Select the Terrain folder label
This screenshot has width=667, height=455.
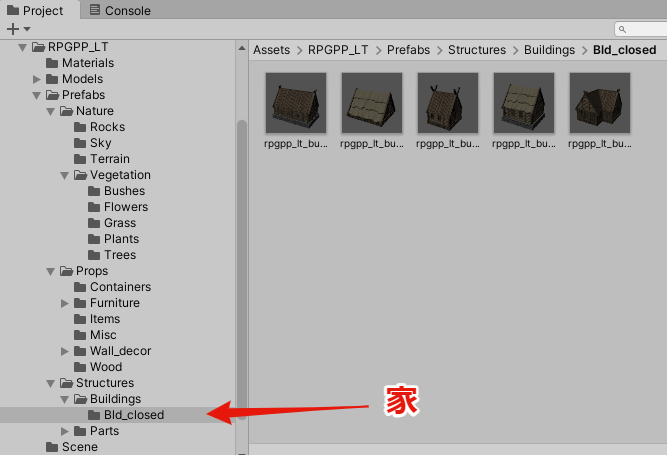click(x=110, y=159)
